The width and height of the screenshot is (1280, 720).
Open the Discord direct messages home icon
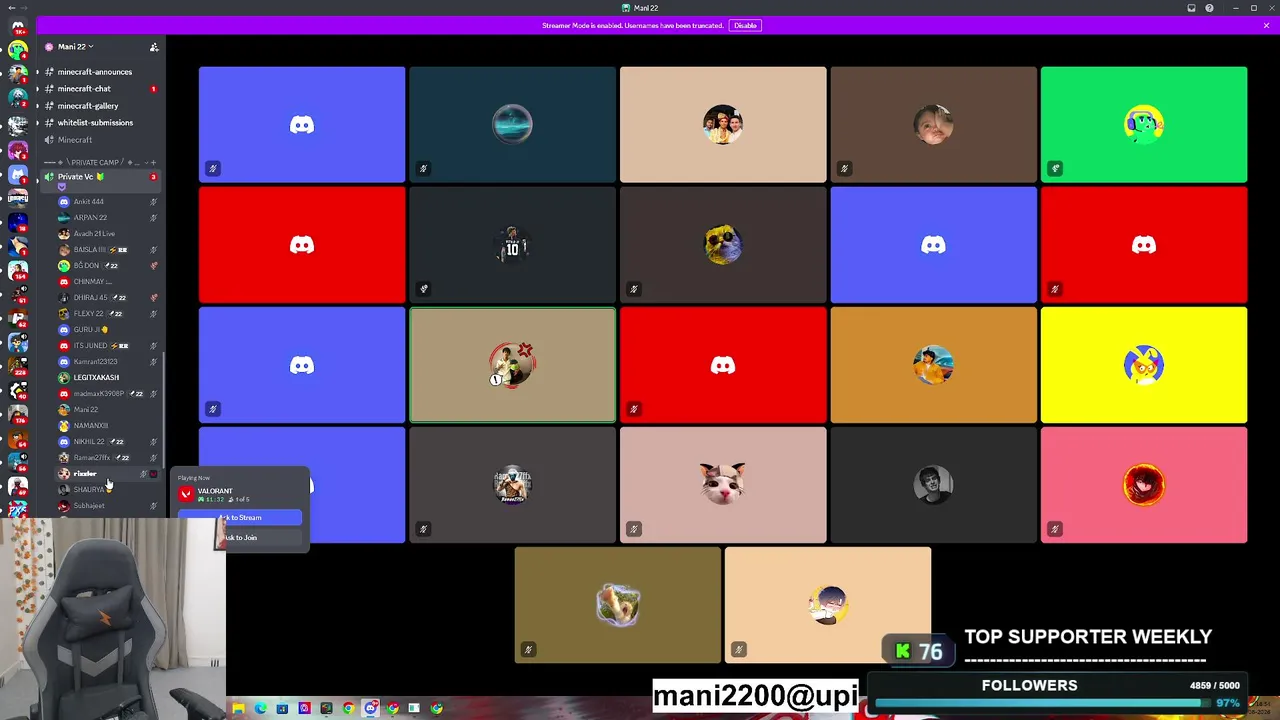(18, 27)
